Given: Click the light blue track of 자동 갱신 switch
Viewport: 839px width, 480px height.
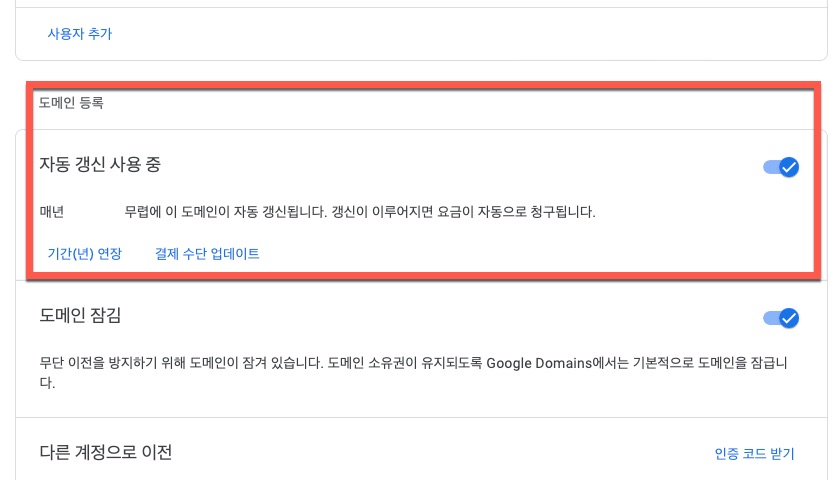Looking at the screenshot, I should pos(771,167).
